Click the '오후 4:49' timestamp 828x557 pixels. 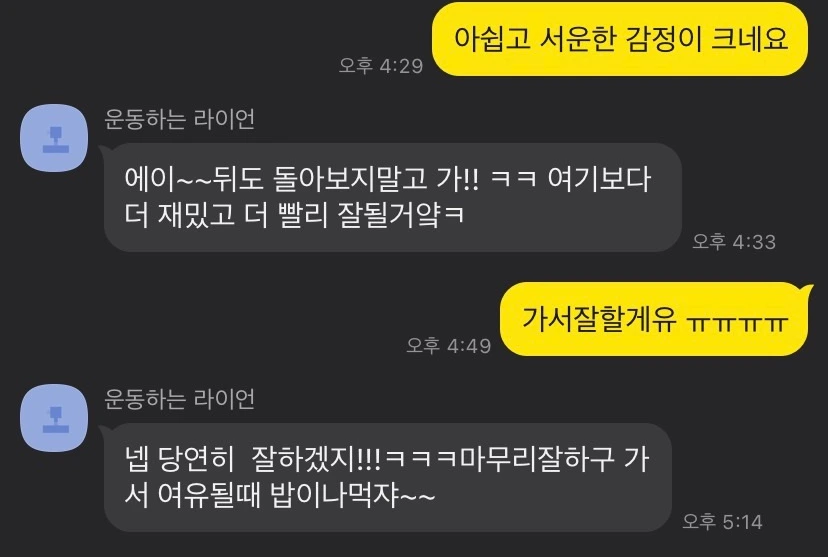[x=448, y=345]
